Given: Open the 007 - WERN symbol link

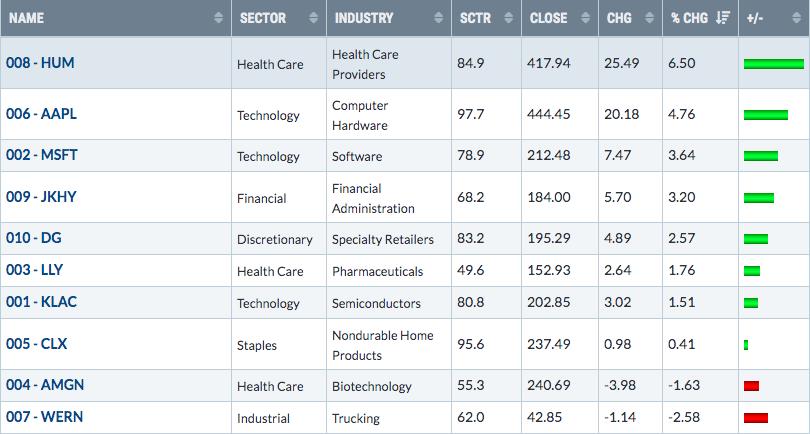Looking at the screenshot, I should (x=44, y=417).
